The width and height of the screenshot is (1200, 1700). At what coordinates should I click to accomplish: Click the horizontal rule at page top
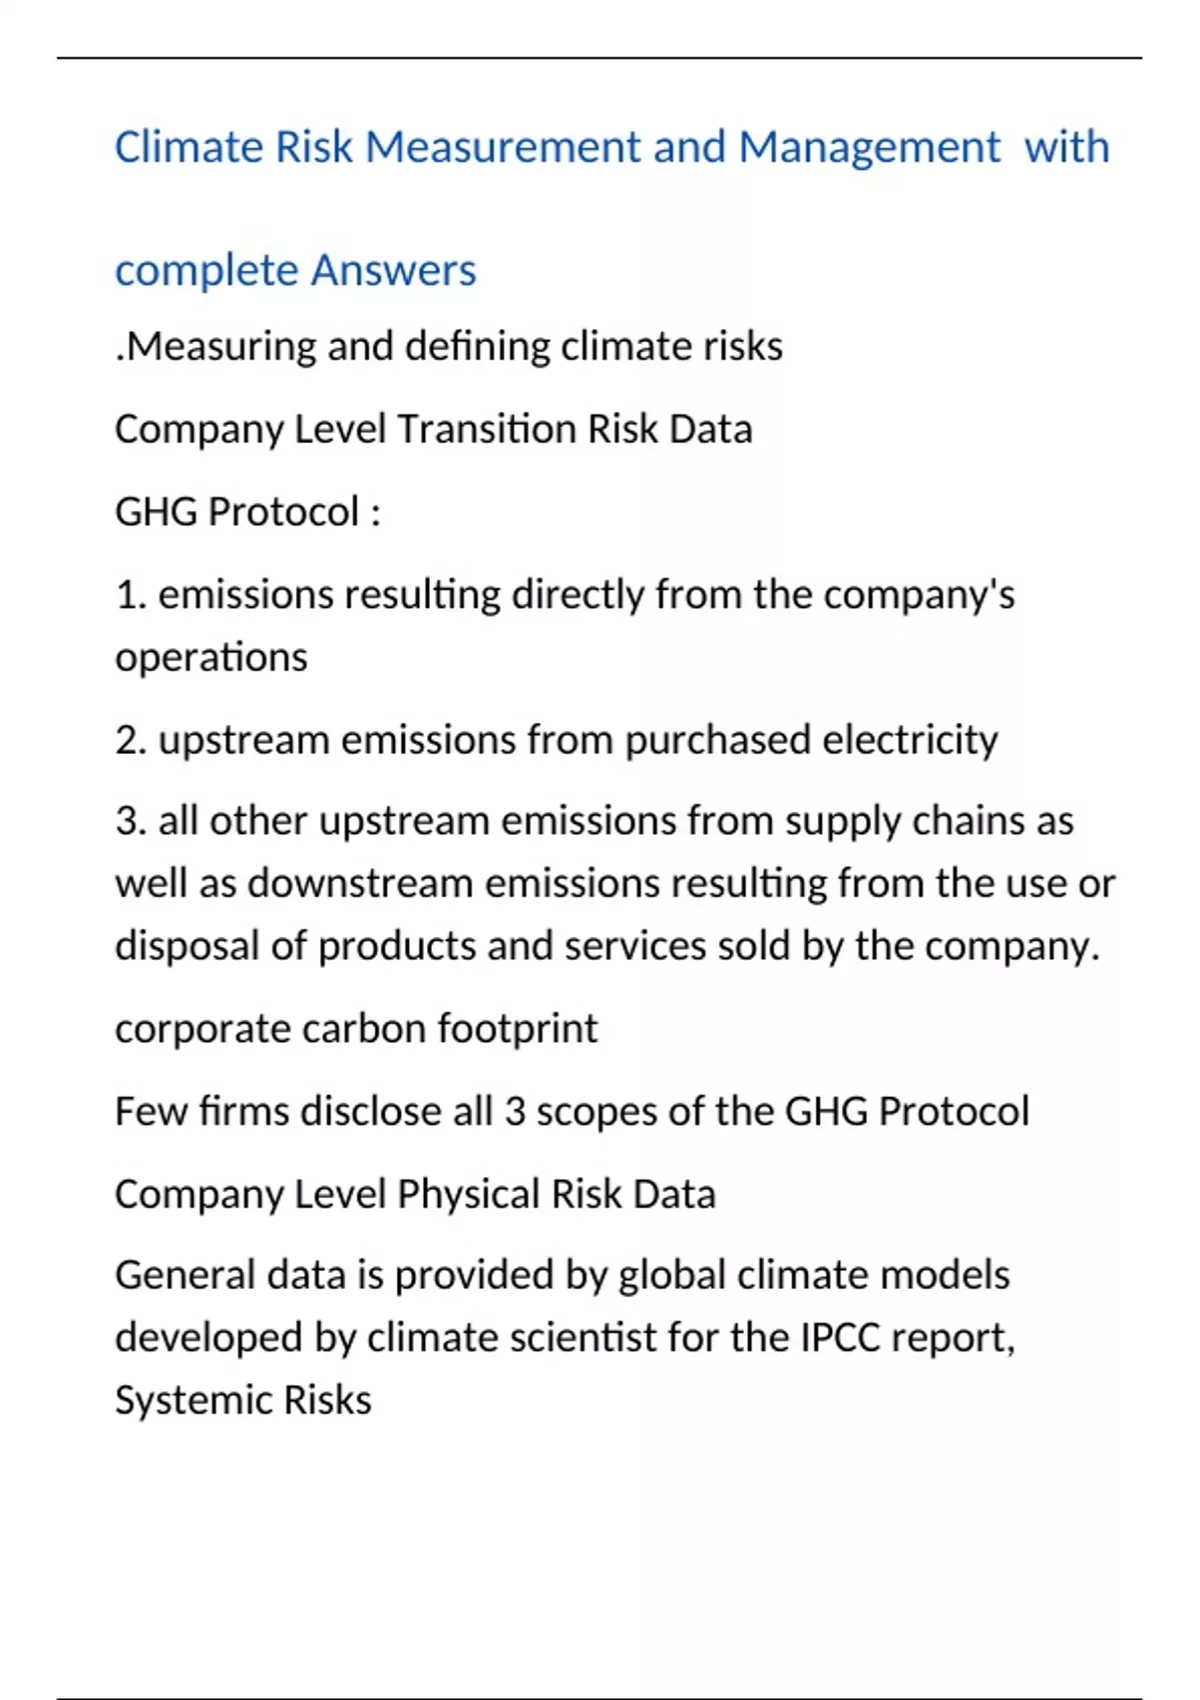pos(599,59)
